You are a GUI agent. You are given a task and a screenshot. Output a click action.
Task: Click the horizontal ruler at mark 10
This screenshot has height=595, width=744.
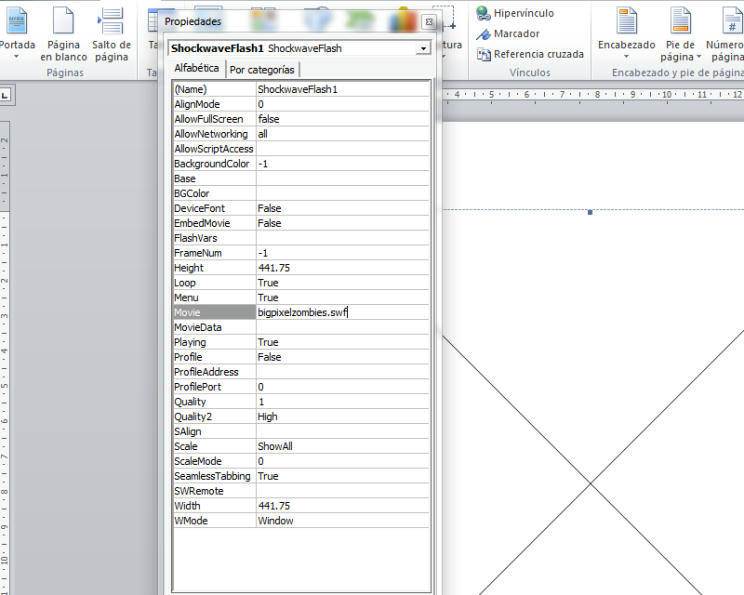[667, 94]
